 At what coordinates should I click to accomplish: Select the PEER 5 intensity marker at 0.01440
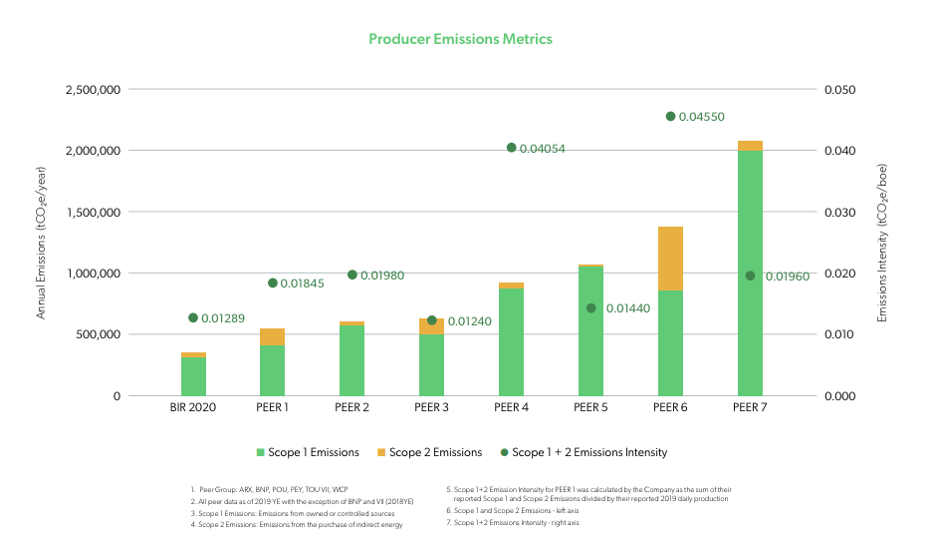(x=591, y=308)
